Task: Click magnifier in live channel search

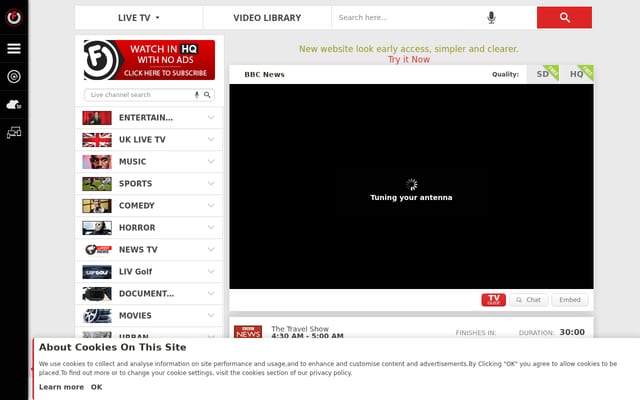Action: [207, 95]
